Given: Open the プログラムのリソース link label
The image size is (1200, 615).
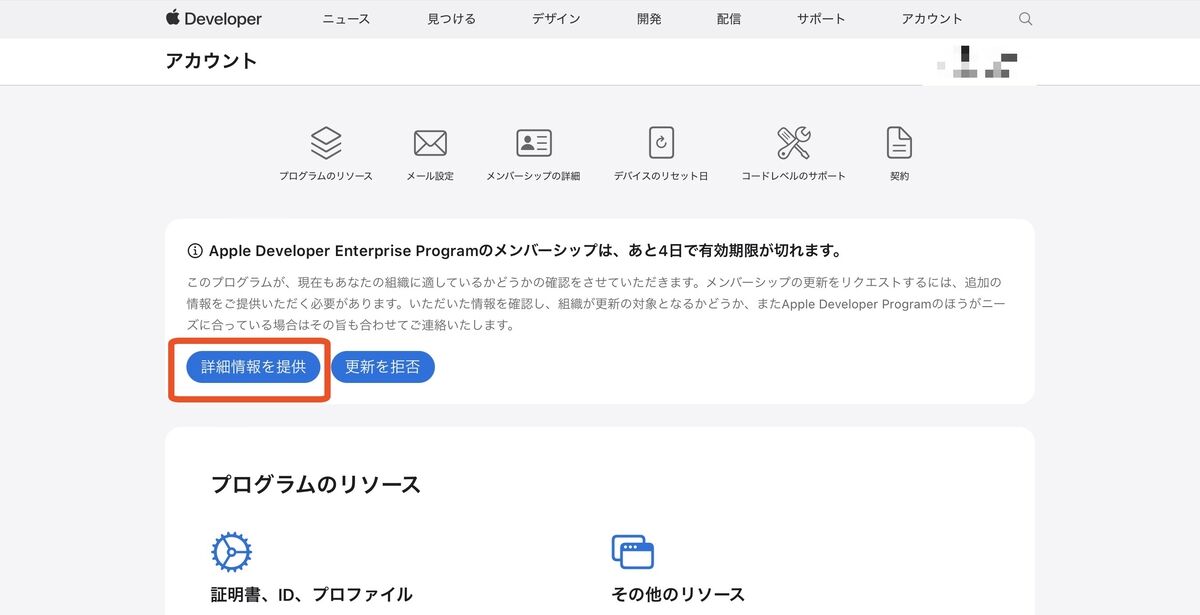Looking at the screenshot, I should 326,176.
